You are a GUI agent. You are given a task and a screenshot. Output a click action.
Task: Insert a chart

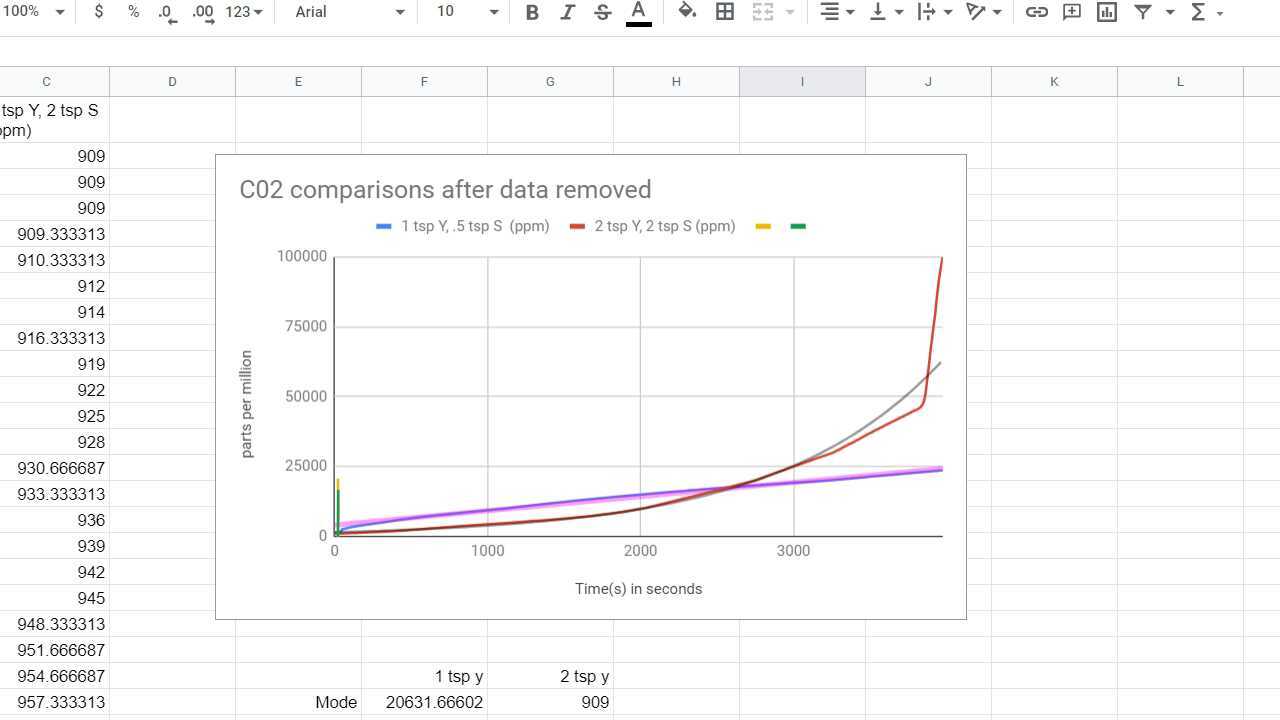click(x=1106, y=12)
